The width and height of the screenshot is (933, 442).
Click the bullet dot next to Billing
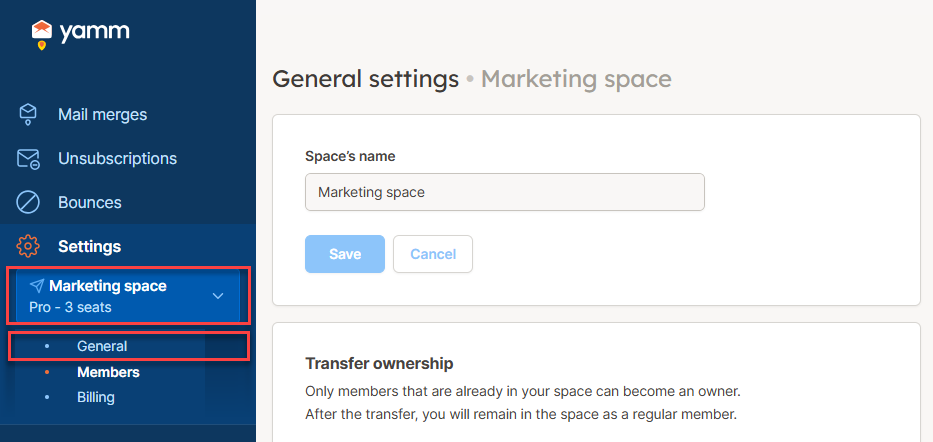point(47,397)
